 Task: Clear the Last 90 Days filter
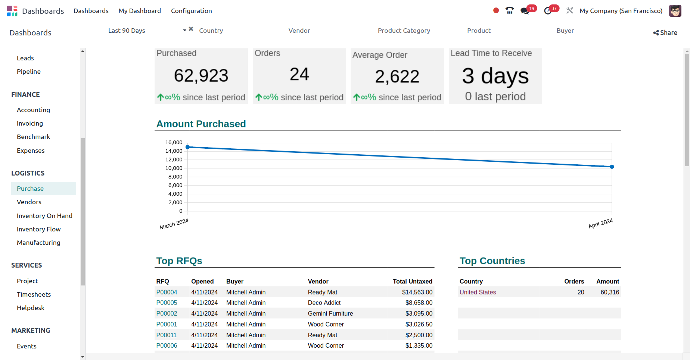pos(191,29)
